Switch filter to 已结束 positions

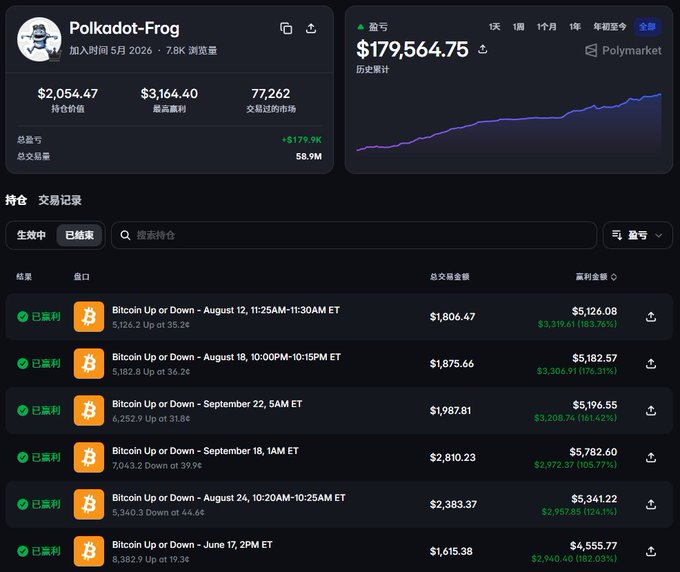click(79, 235)
